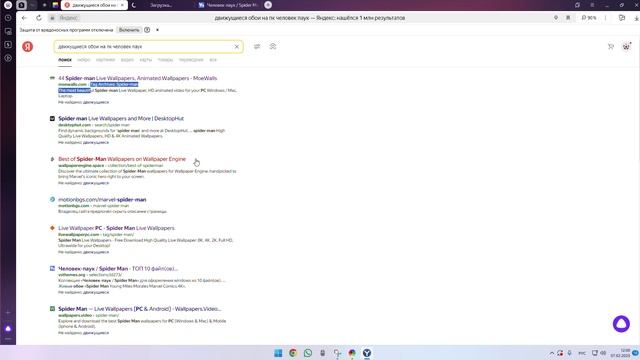
Task: Click the wallpaperengine.space green URL text
Action: (x=81, y=166)
